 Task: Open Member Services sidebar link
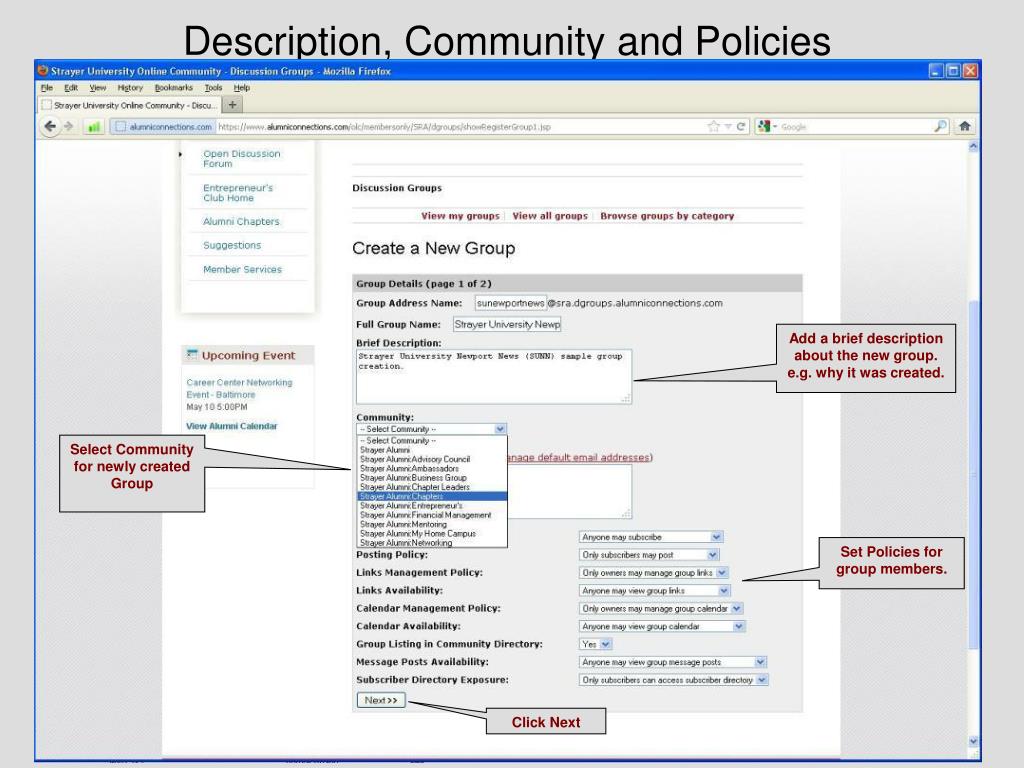coord(242,269)
